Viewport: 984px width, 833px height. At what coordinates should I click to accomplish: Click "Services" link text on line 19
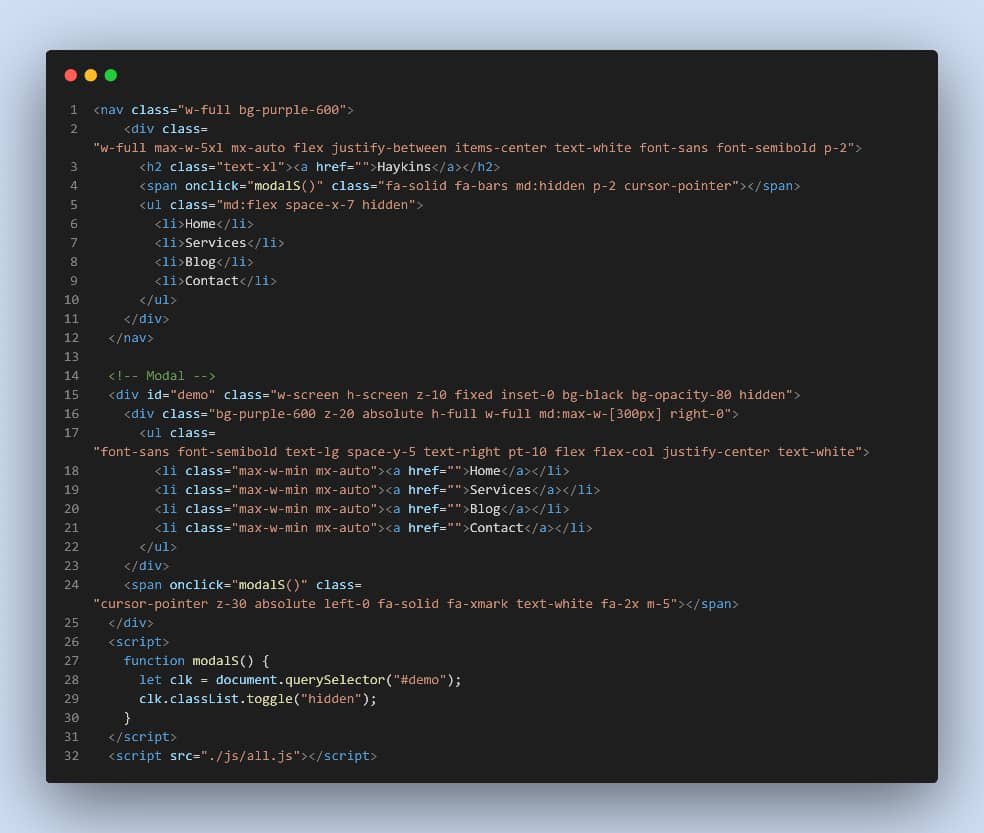pos(500,490)
